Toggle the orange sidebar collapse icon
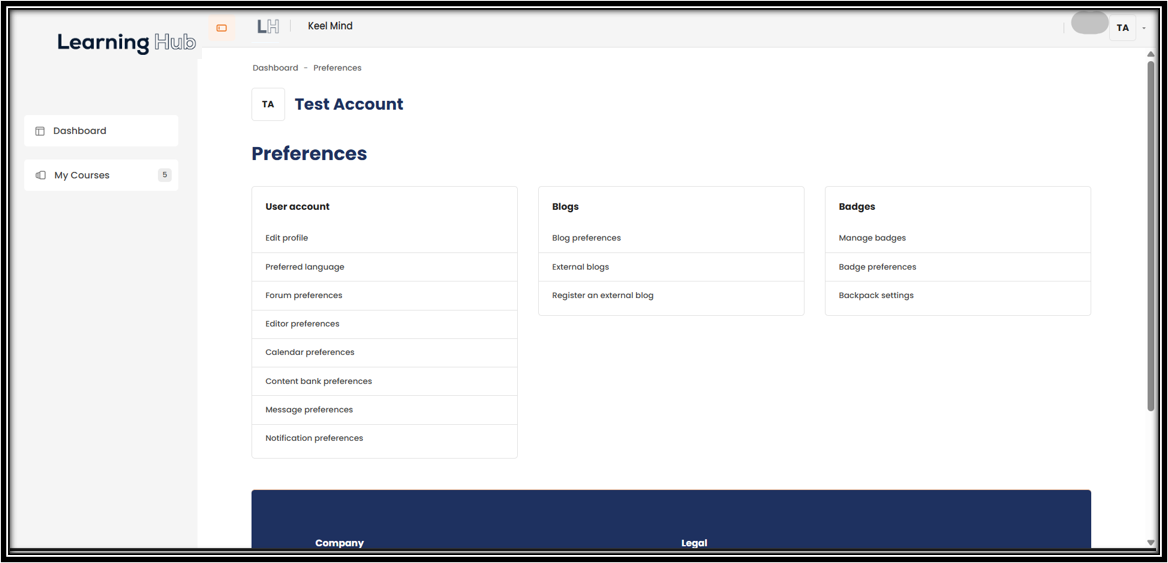Screen dimensions: 1168x563 (221, 28)
